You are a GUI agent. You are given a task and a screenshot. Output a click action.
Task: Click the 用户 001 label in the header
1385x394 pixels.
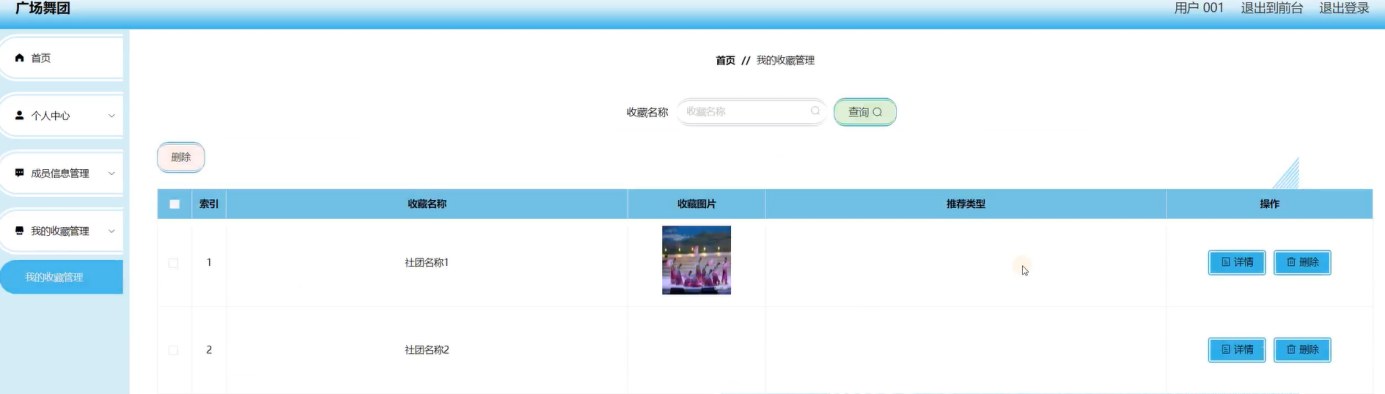point(1199,8)
